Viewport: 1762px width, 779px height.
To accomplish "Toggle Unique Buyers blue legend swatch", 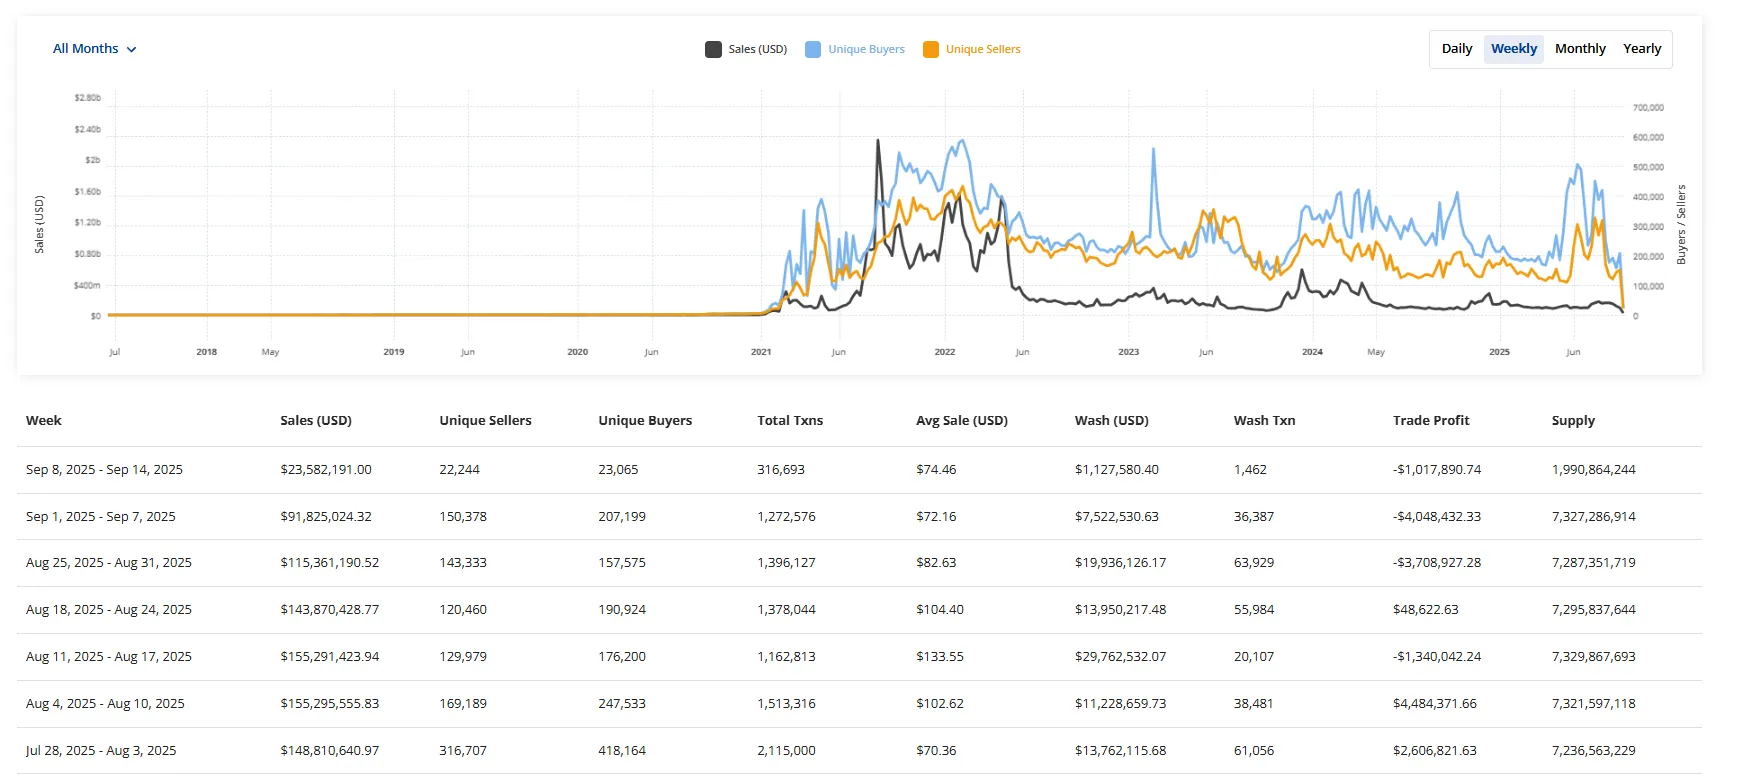I will (x=813, y=49).
